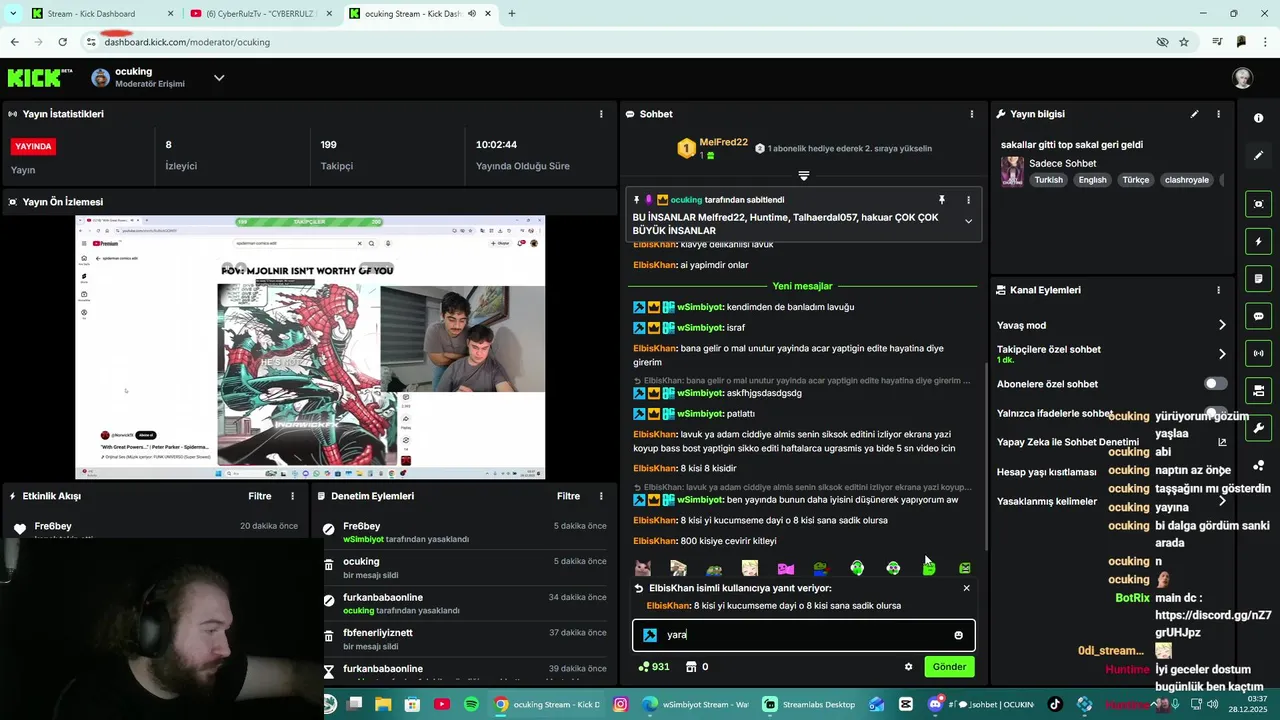
Task: Open user avatar at top right
Action: (1242, 78)
